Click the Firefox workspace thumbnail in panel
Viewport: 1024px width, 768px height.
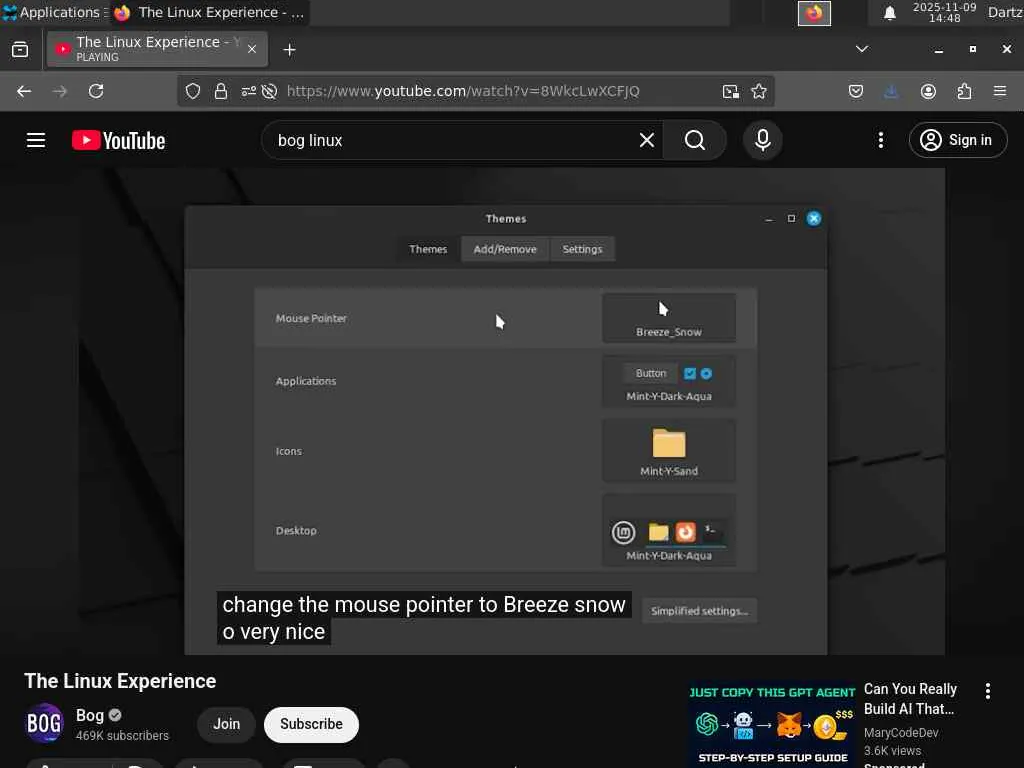[814, 13]
